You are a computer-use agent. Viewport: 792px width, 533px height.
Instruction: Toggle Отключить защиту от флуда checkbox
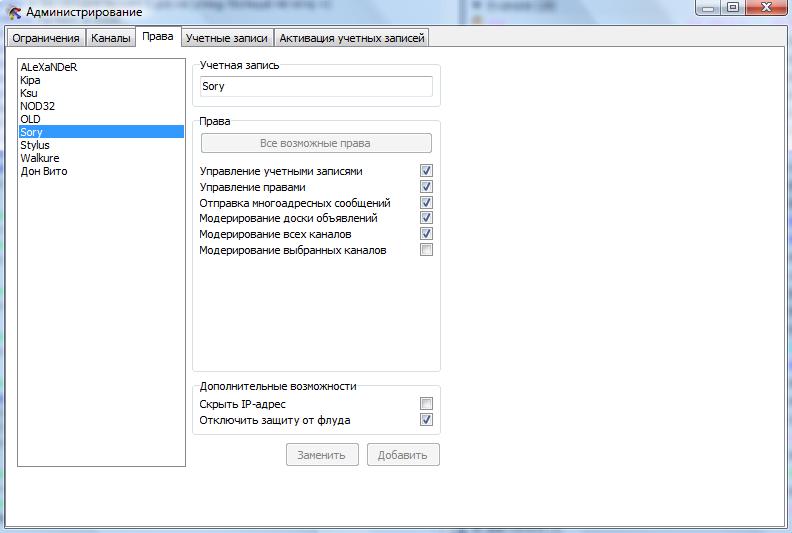pyautogui.click(x=426, y=420)
